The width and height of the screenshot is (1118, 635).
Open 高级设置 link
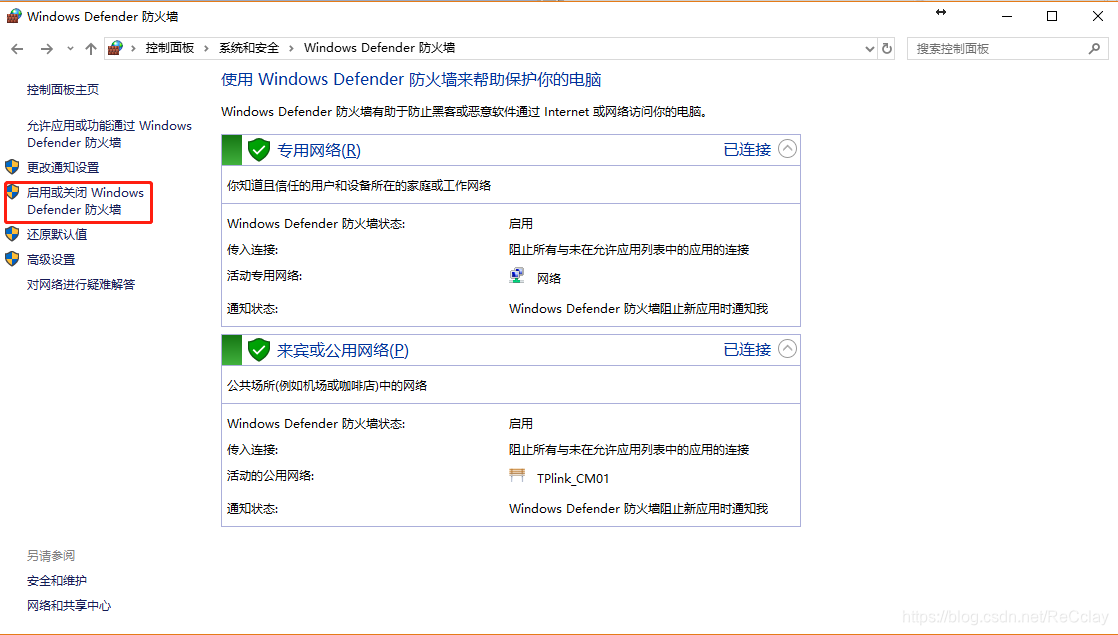(x=51, y=259)
